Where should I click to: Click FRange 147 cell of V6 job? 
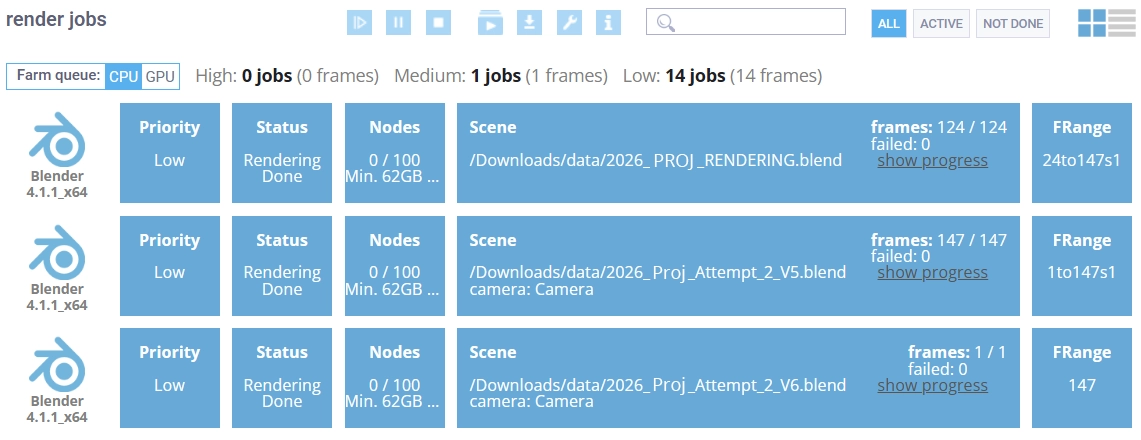coord(1081,377)
